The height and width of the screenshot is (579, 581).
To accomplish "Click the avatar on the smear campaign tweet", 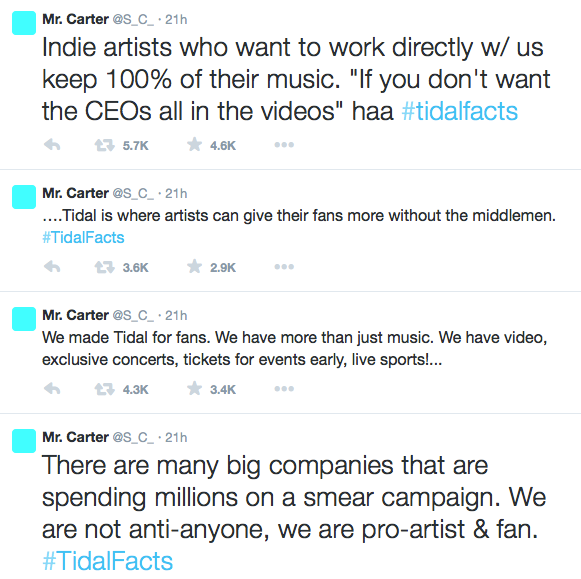I will point(24,441).
